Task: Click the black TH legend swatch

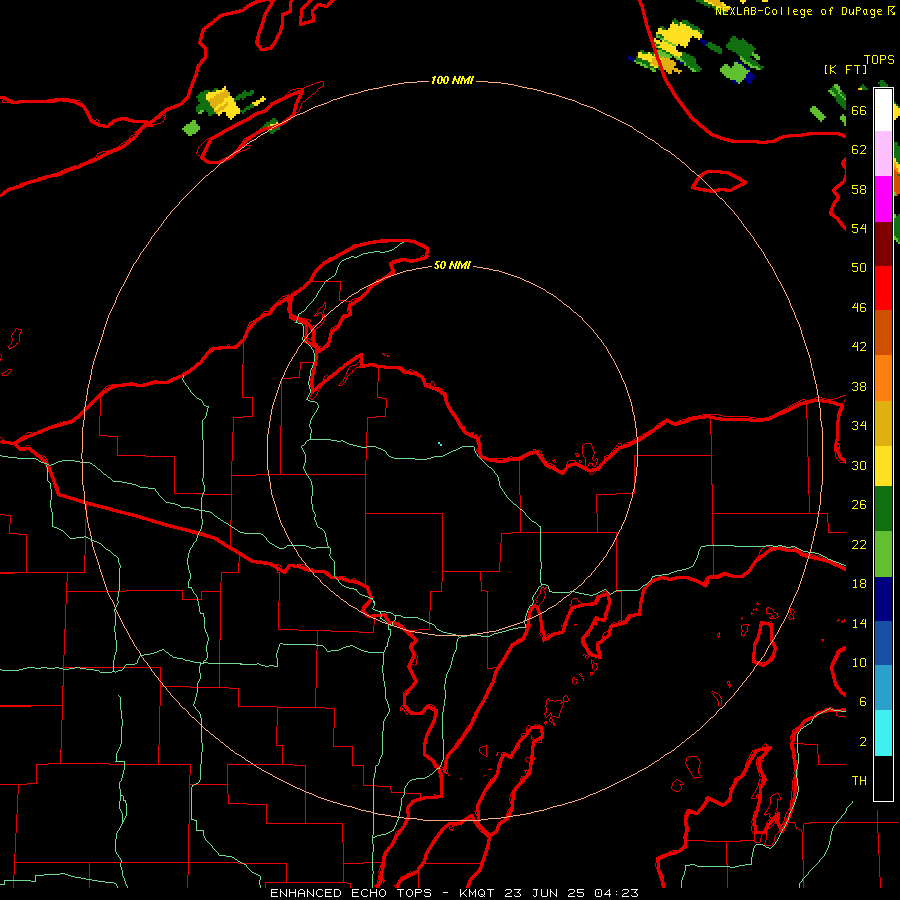Action: tap(883, 778)
